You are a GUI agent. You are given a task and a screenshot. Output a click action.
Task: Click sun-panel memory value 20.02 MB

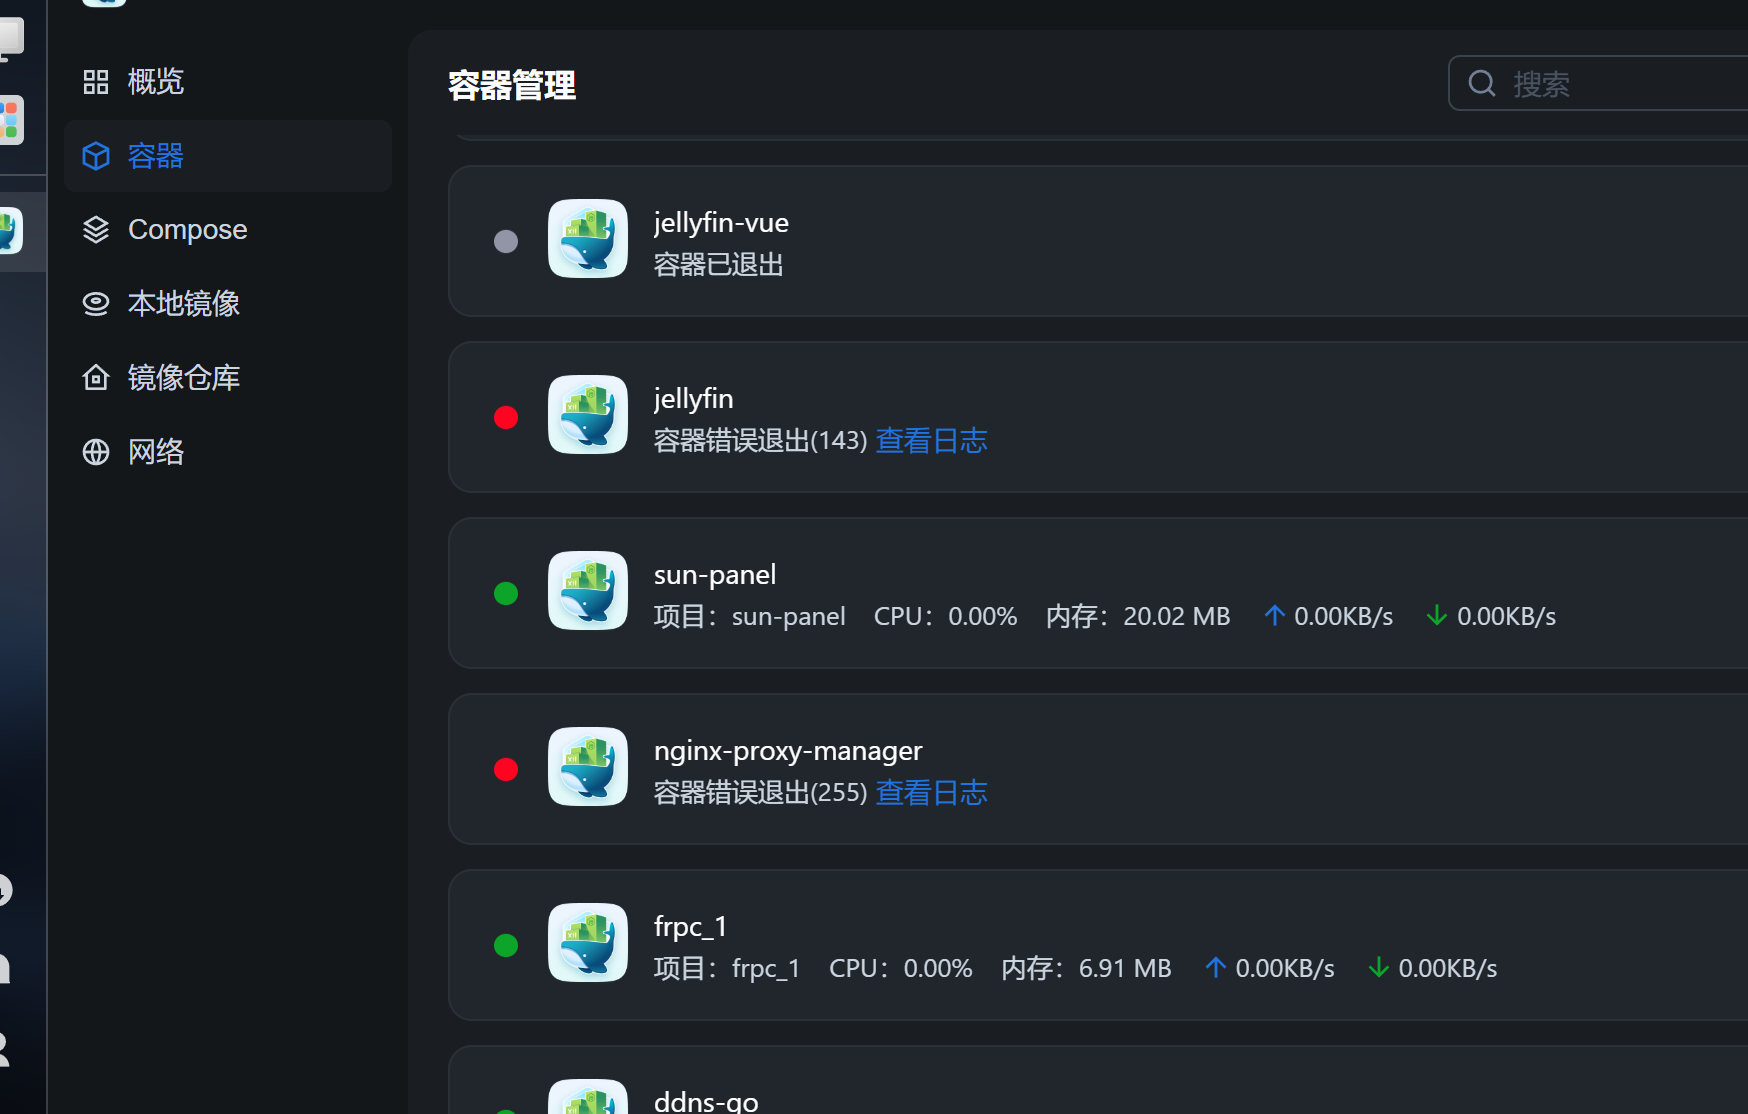pyautogui.click(x=1177, y=616)
